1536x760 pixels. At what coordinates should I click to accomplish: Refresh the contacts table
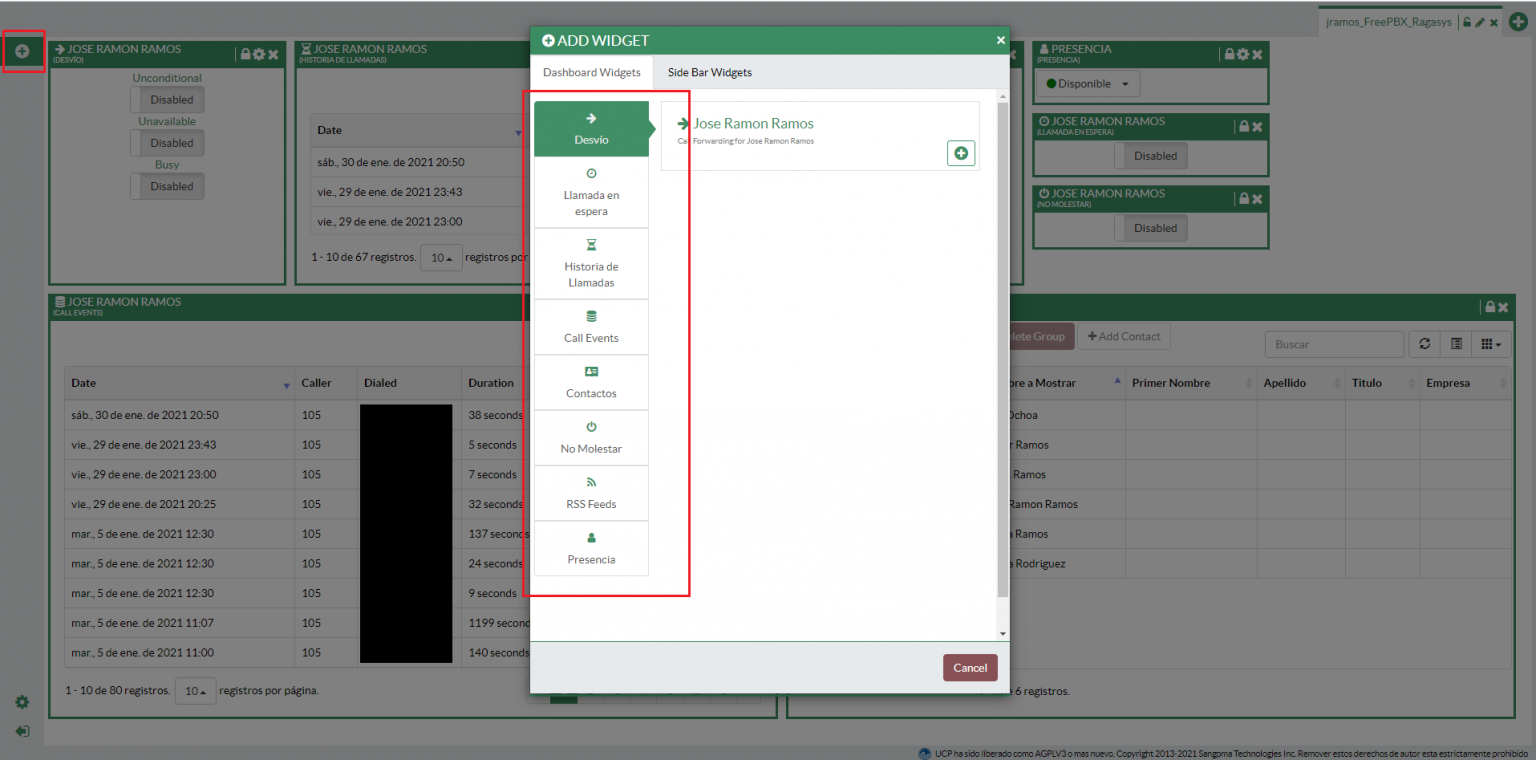click(1424, 343)
